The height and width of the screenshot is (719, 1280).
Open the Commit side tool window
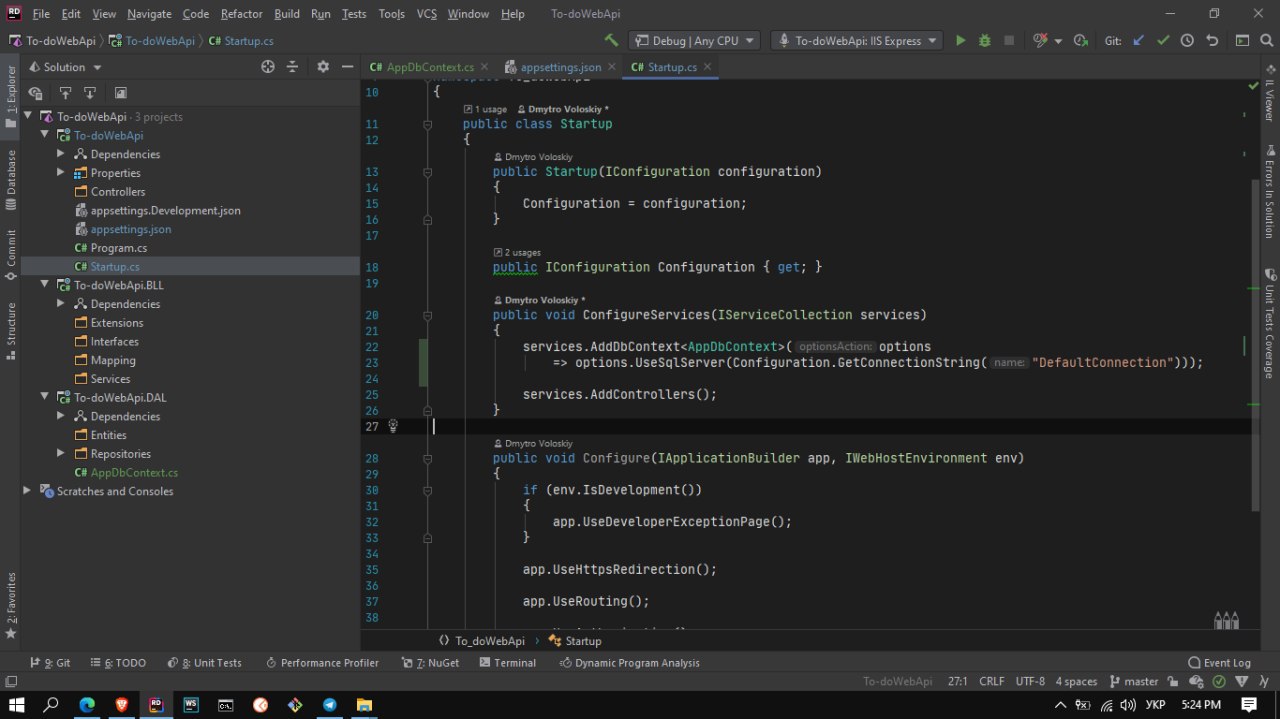[x=11, y=255]
